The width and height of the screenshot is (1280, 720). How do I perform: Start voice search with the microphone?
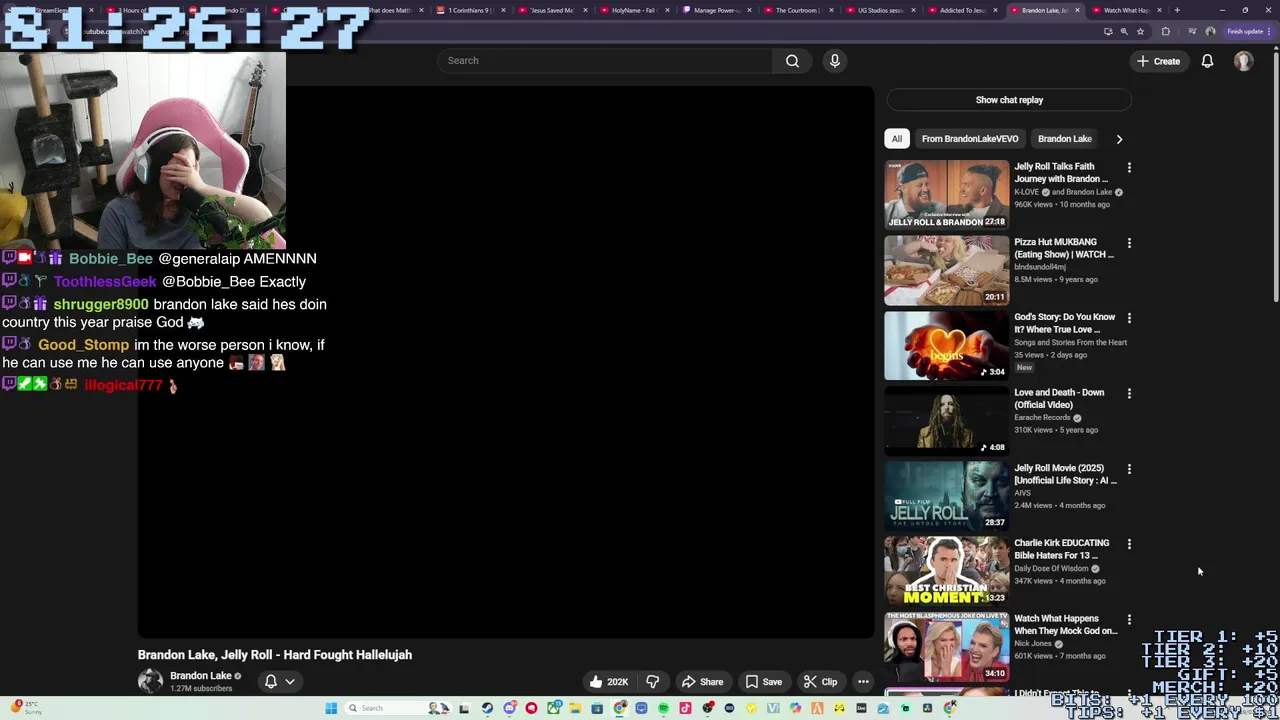point(835,61)
